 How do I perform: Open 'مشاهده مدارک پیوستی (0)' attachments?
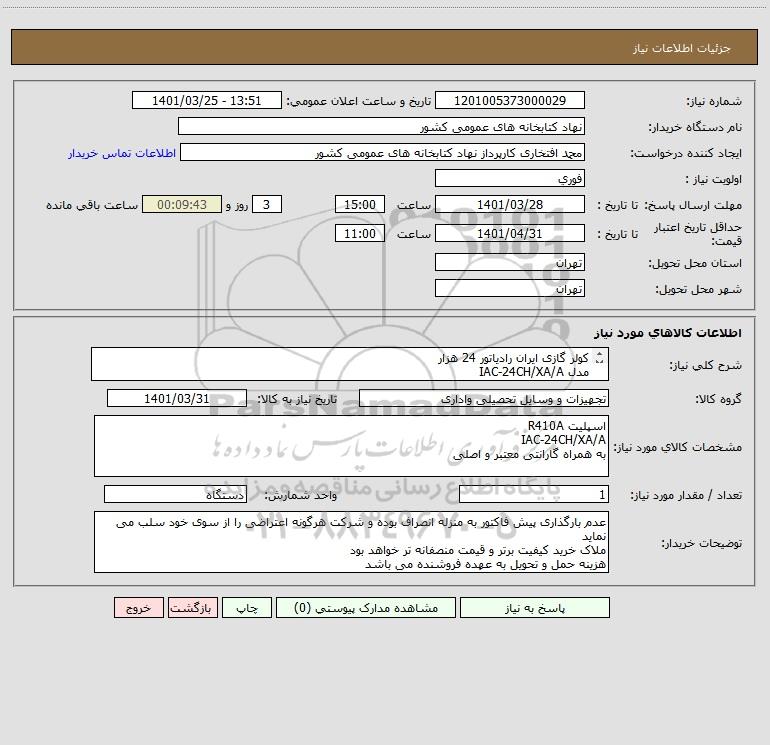click(x=366, y=608)
